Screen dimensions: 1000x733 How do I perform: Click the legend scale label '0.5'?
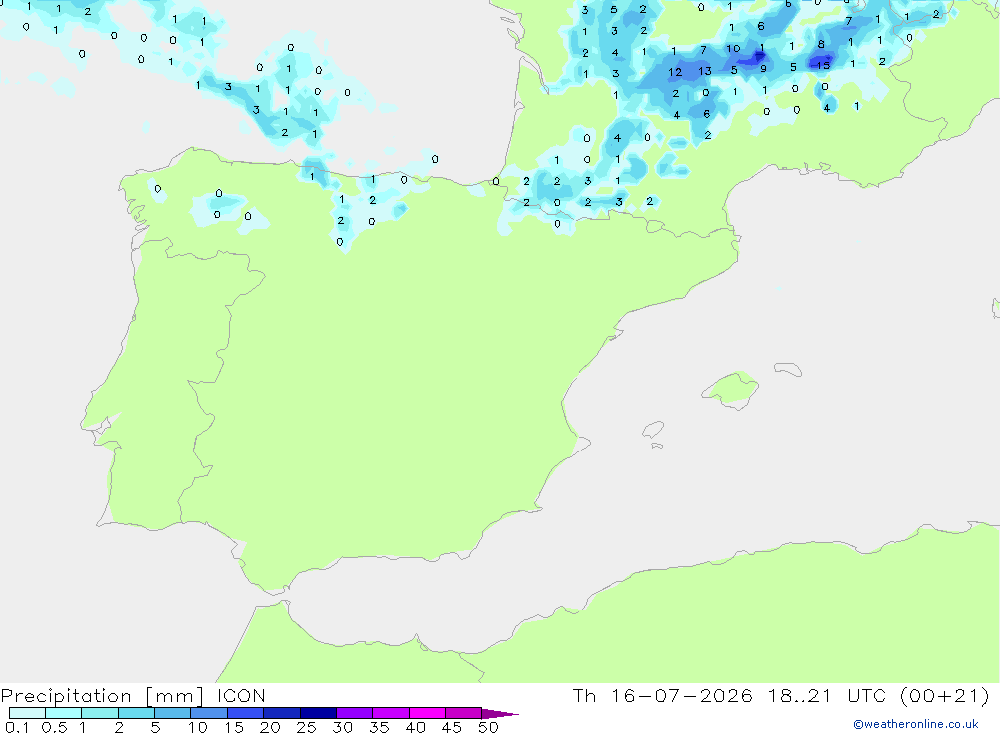coord(54,727)
